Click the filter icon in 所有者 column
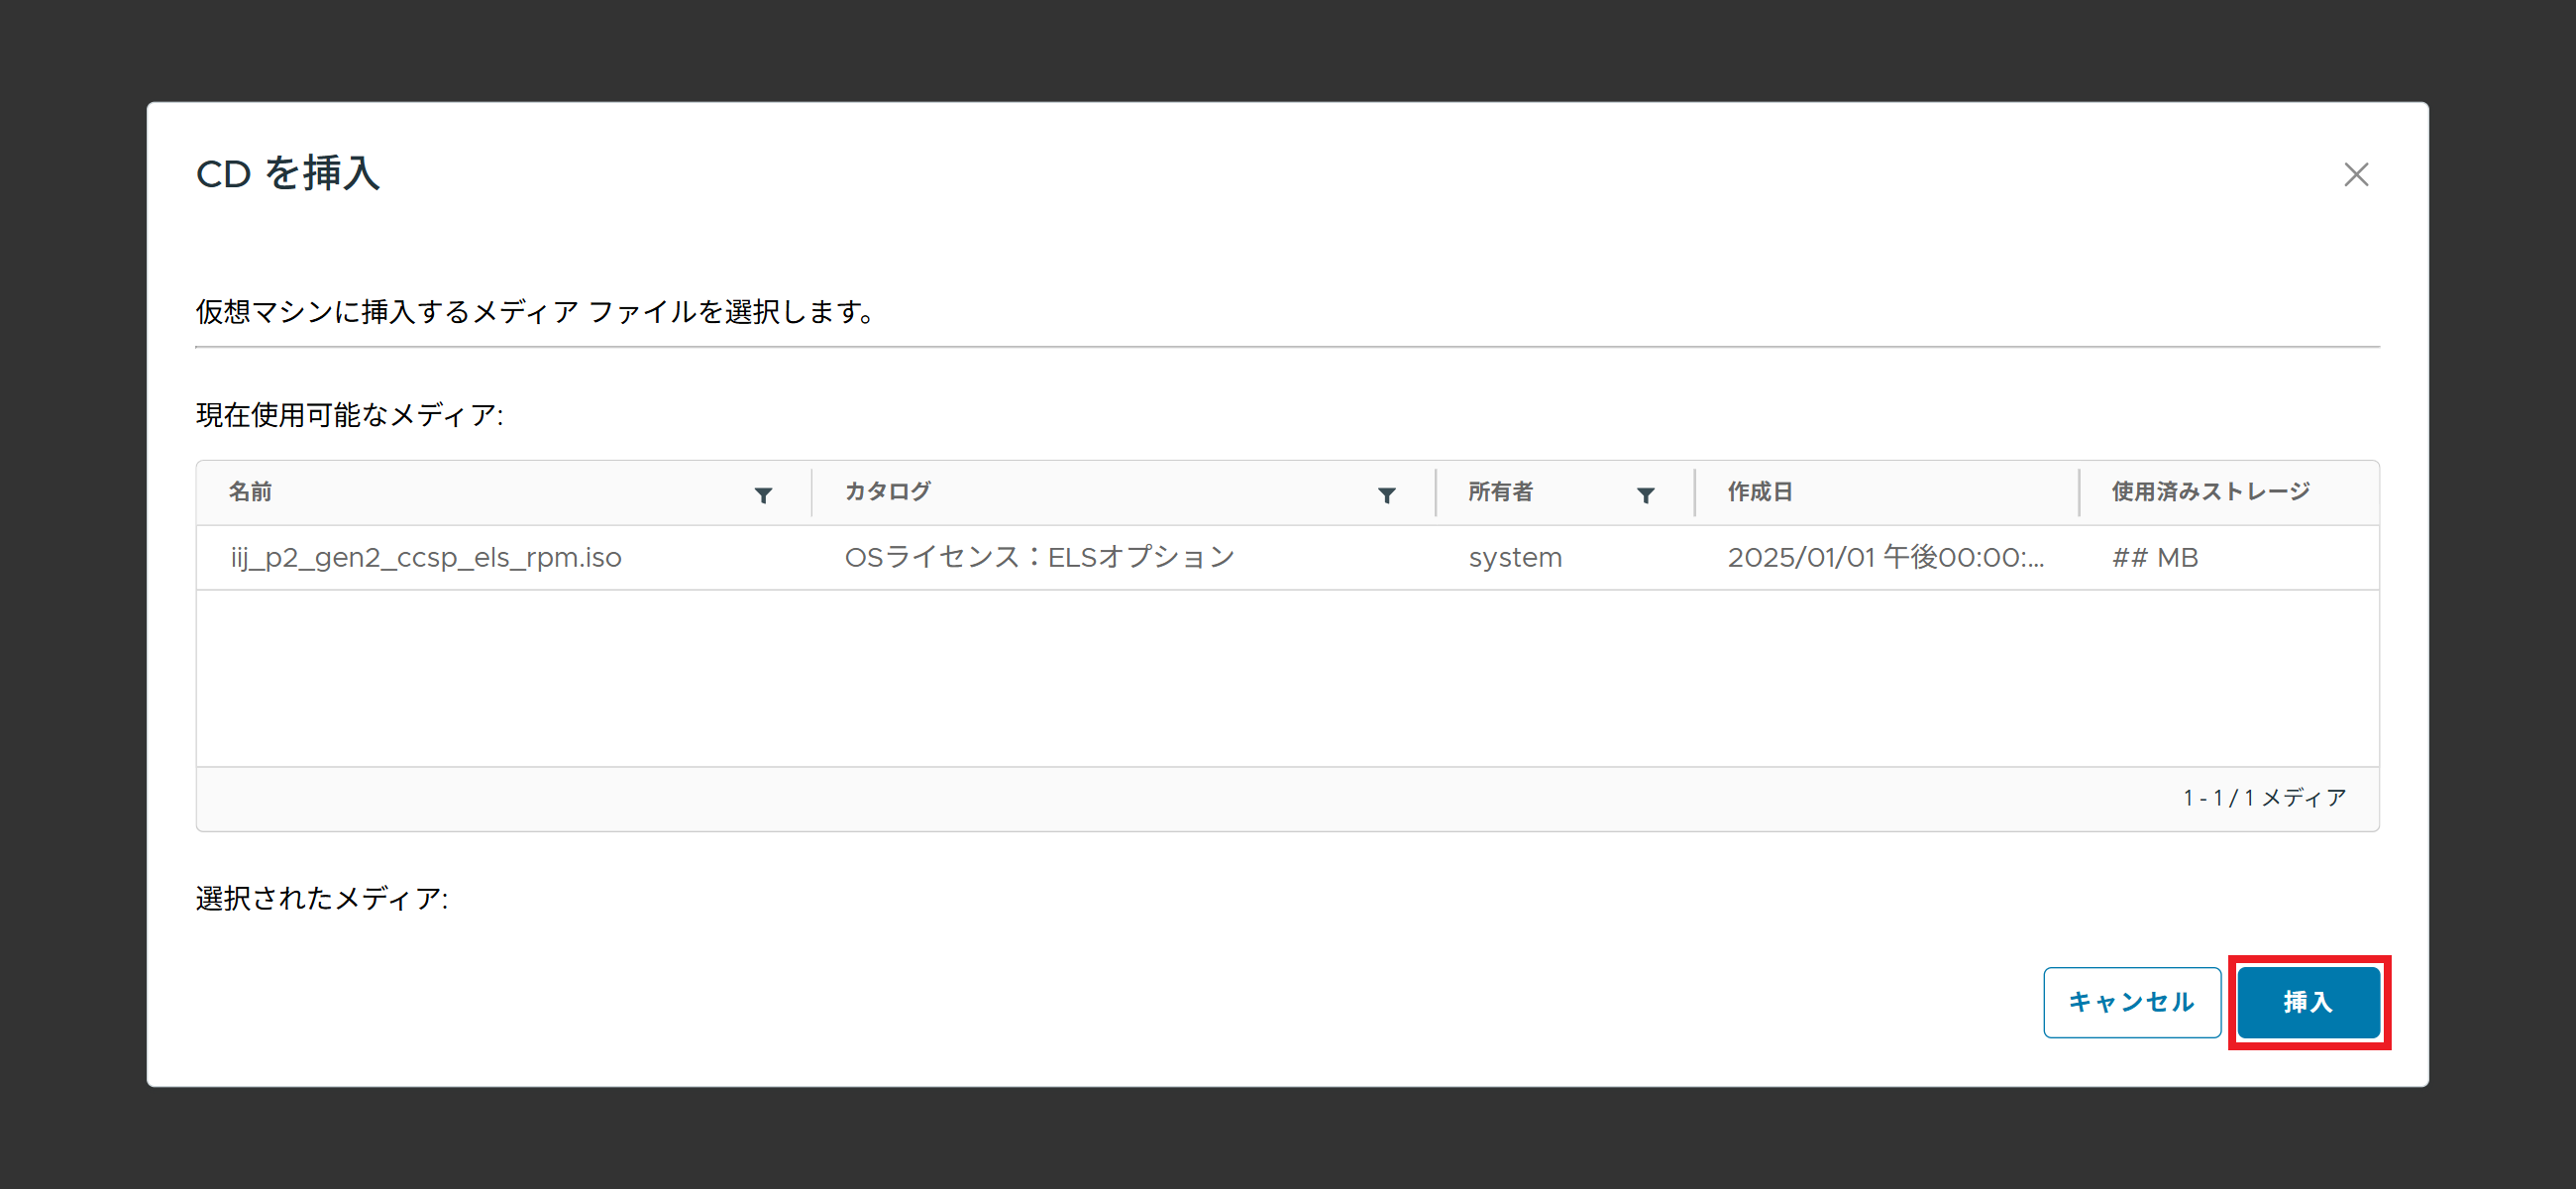The image size is (2576, 1189). 1645,495
